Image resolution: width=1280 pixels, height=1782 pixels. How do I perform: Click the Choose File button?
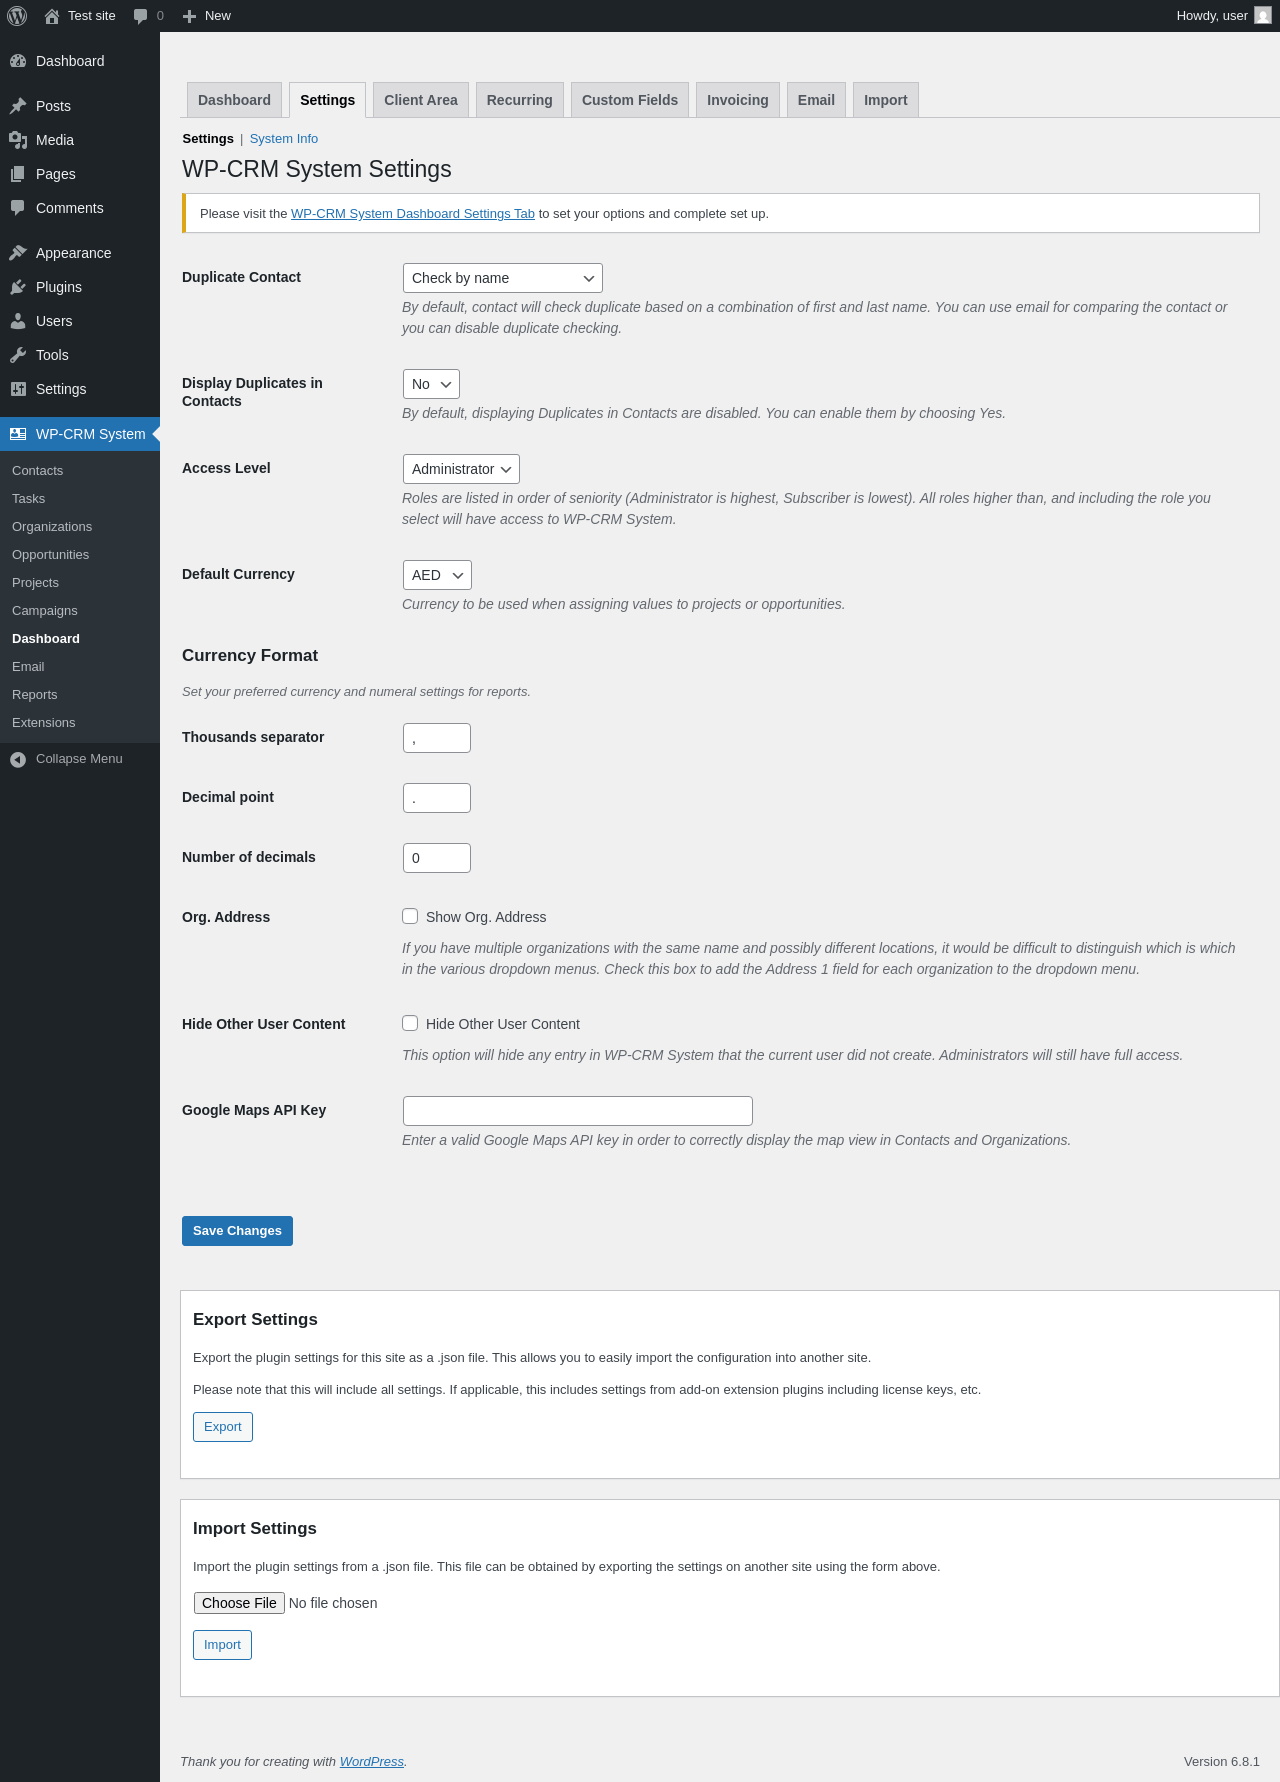tap(239, 1603)
